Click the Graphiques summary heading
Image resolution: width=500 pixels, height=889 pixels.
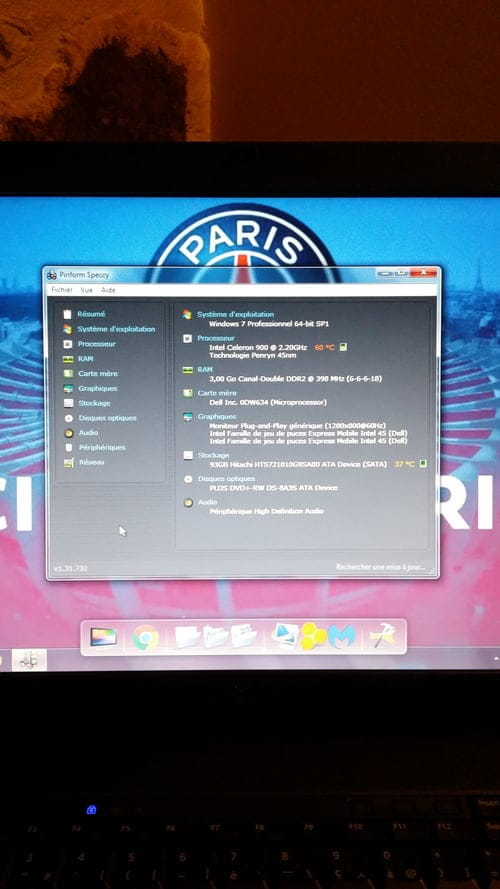coord(217,416)
